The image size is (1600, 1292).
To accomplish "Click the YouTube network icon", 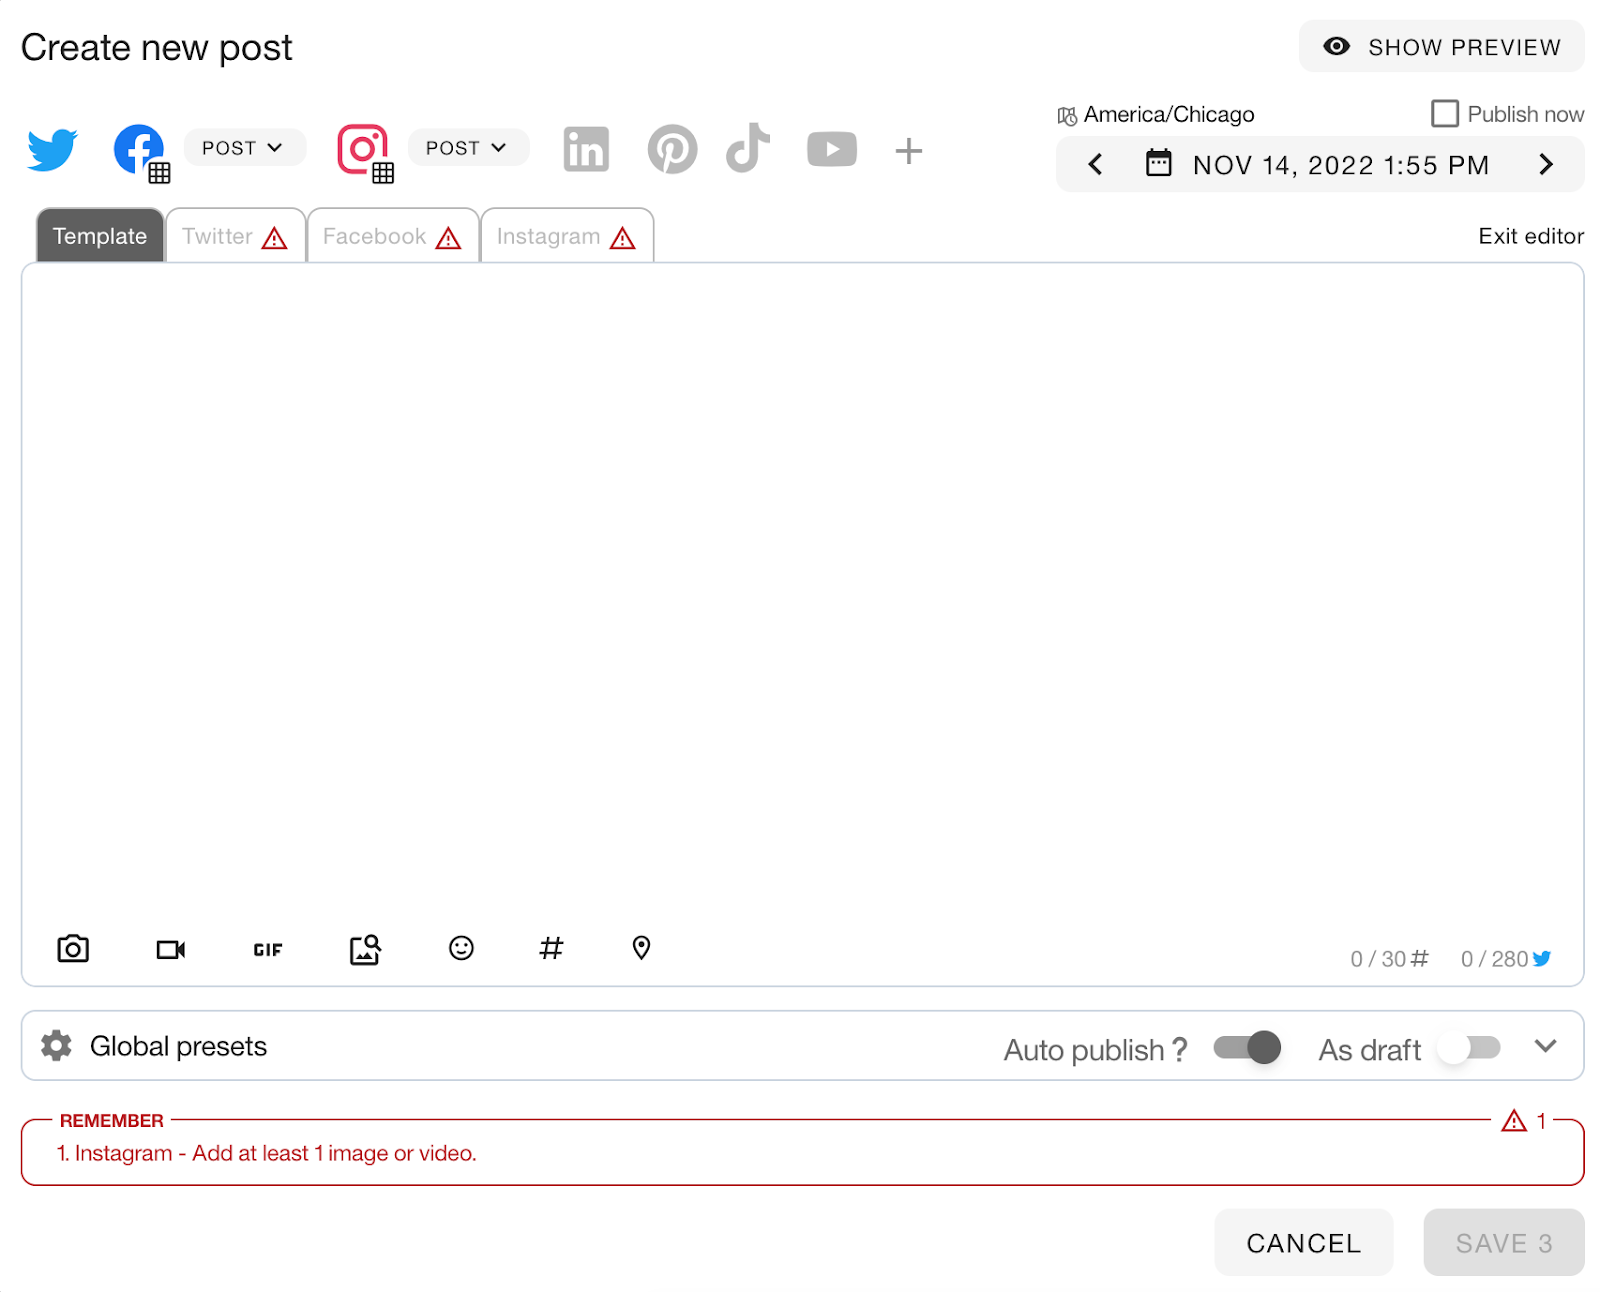I will tap(831, 150).
